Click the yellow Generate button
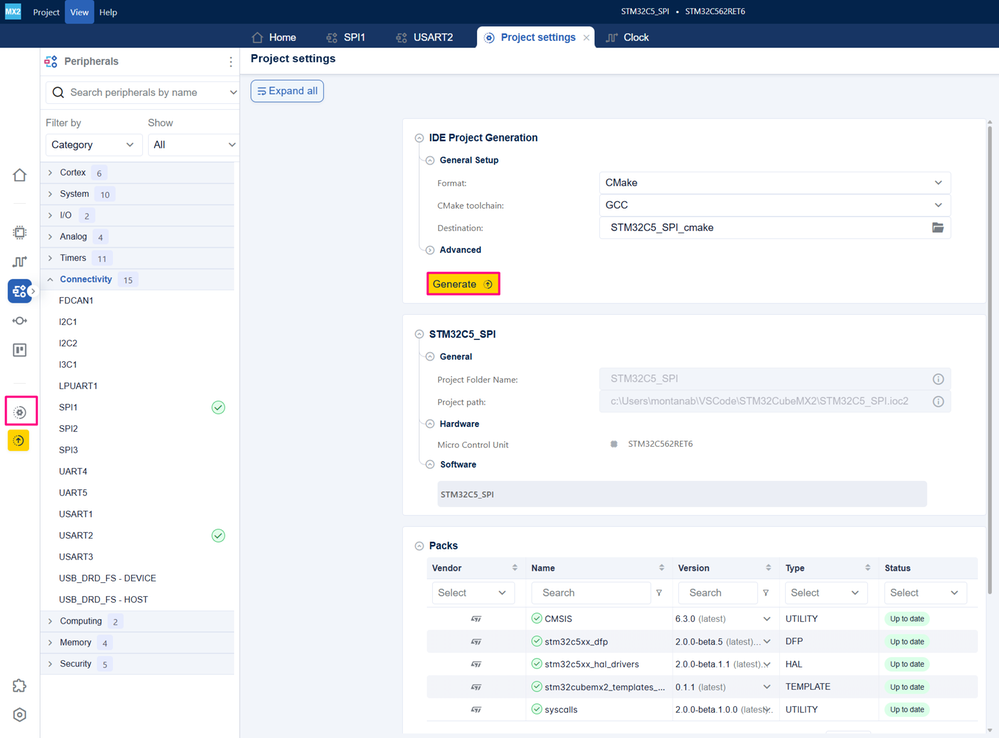Viewport: 999px width, 738px height. pos(463,284)
